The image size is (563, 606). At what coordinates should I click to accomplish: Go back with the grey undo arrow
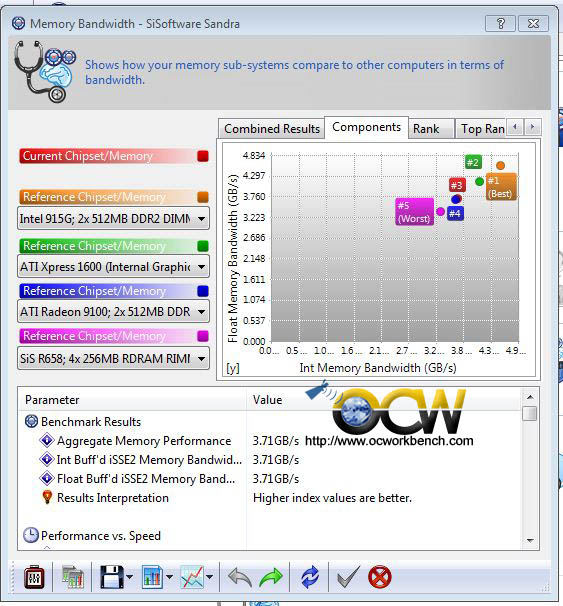pos(240,578)
